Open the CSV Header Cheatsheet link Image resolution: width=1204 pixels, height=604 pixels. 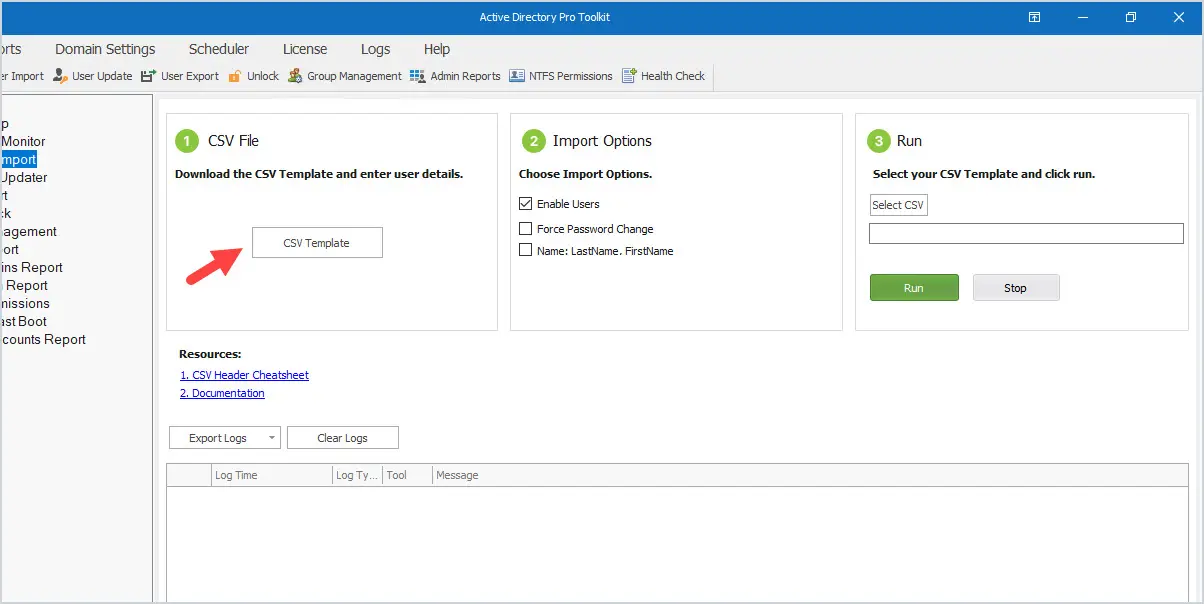coord(244,375)
